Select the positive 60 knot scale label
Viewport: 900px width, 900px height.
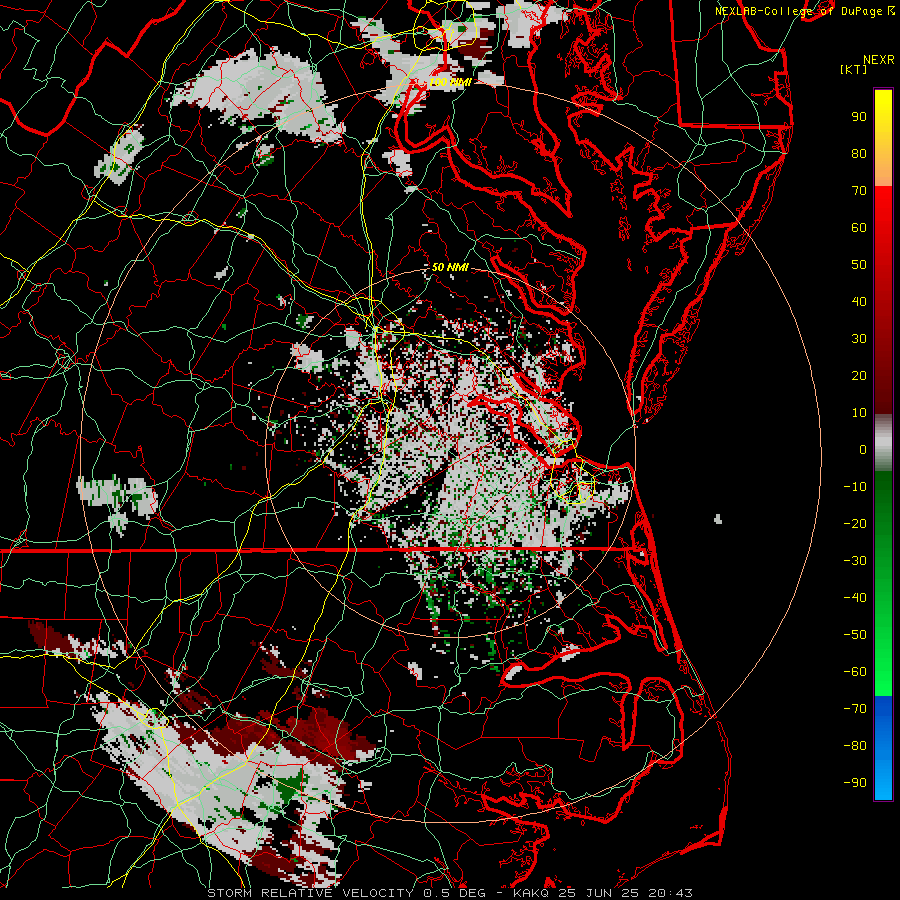click(859, 227)
